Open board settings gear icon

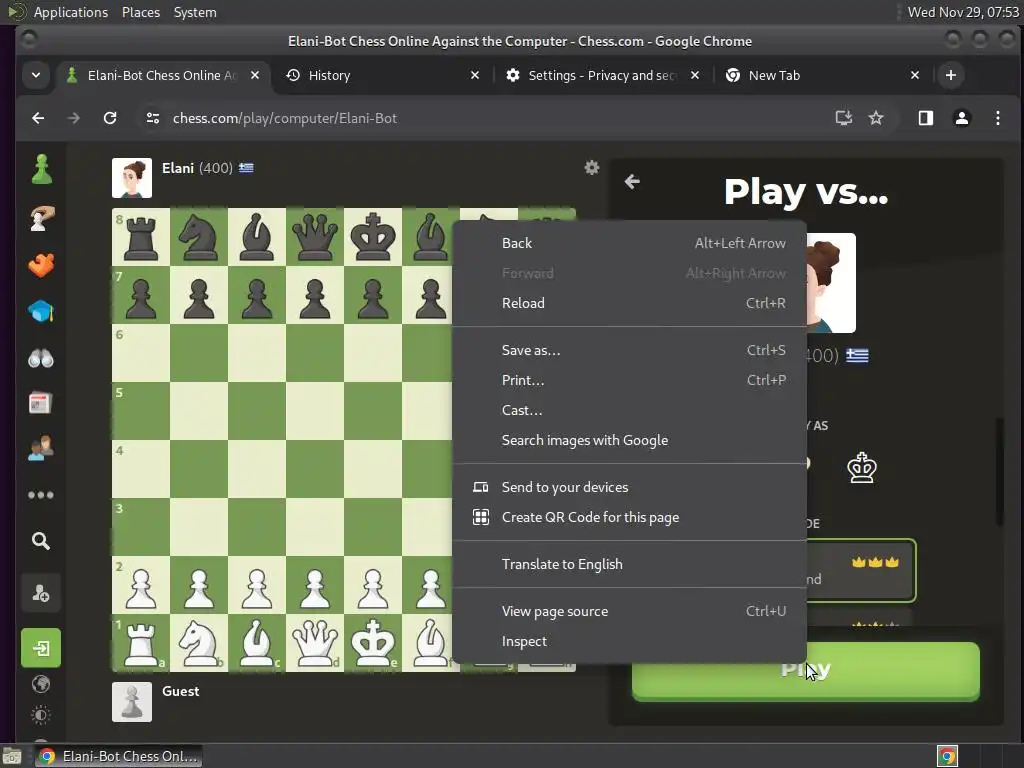592,168
